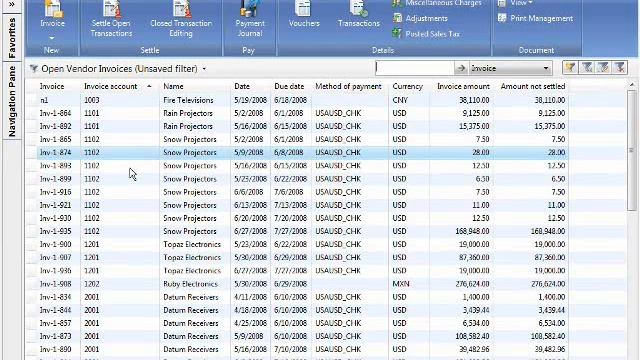Image resolution: width=640 pixels, height=360 pixels.
Task: Open Print Management
Action: click(536, 18)
